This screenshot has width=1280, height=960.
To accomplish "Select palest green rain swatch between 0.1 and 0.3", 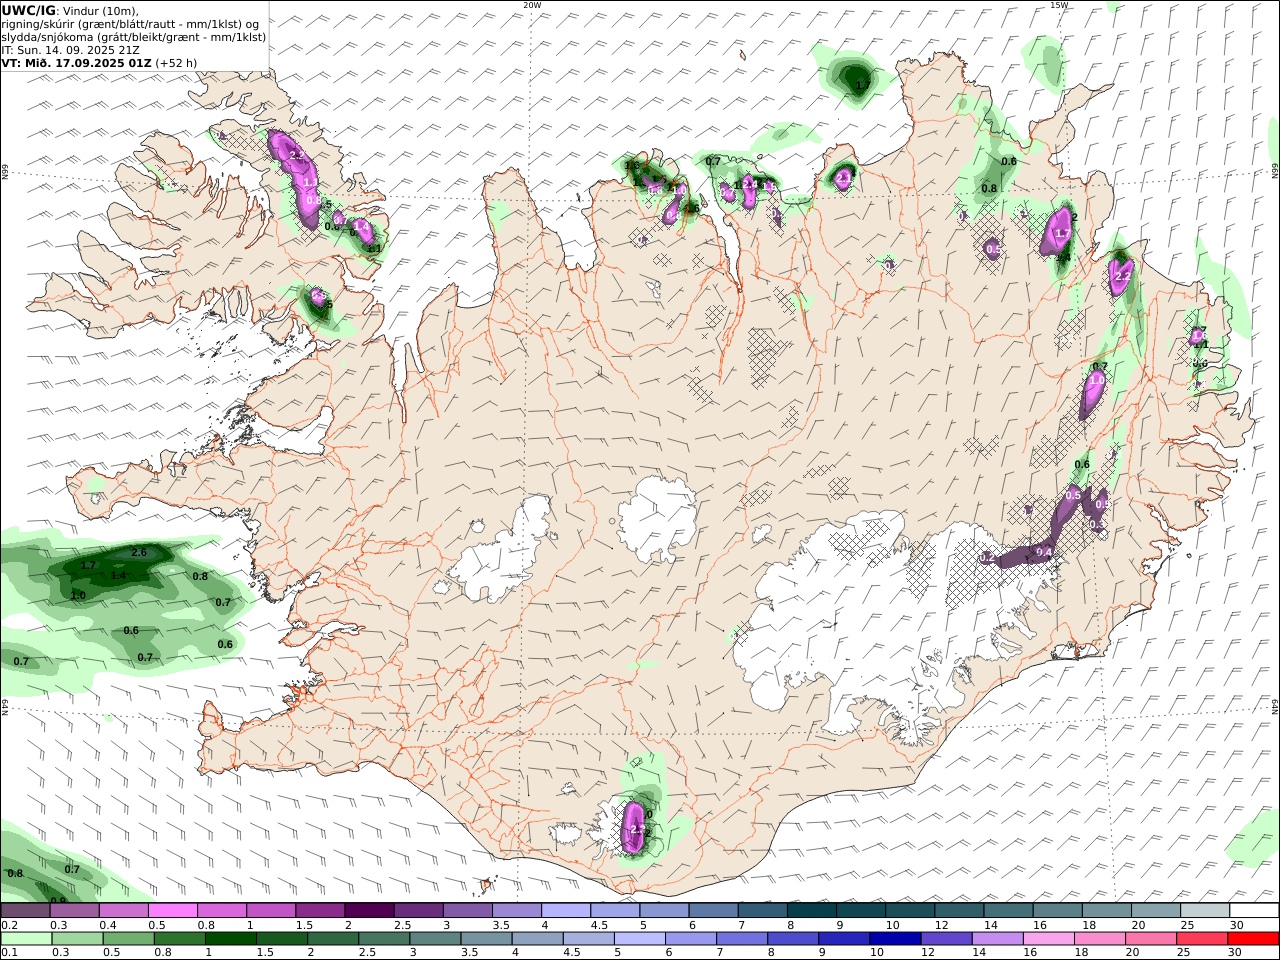I will (x=26, y=939).
